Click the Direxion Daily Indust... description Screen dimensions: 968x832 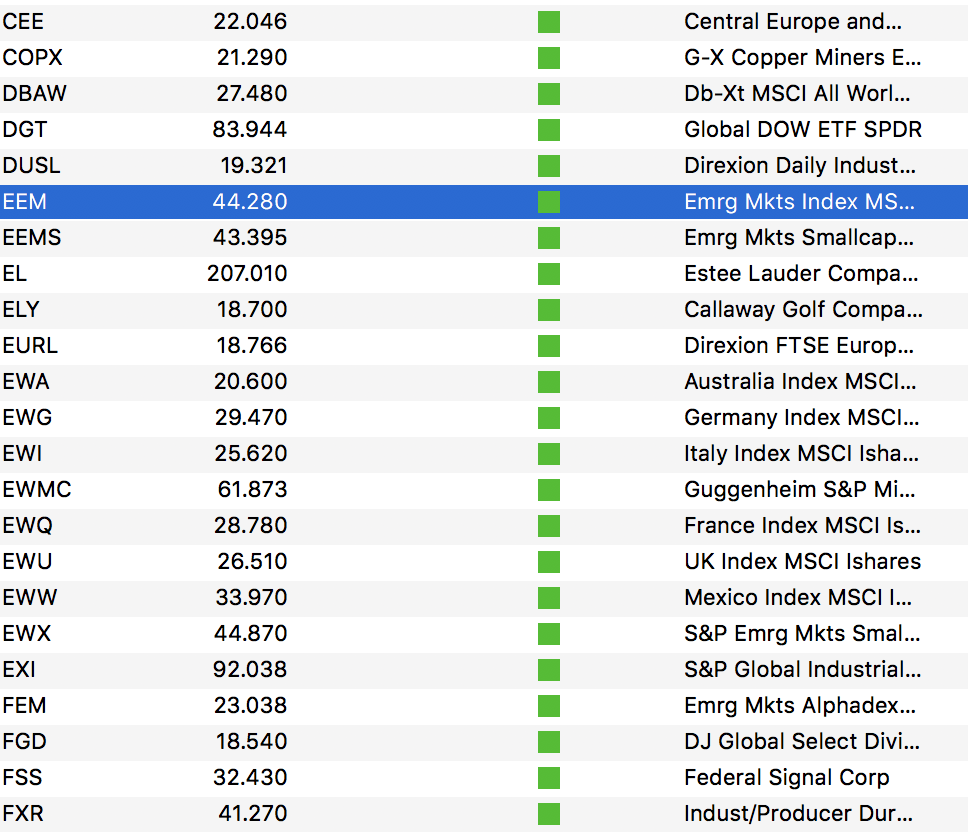799,165
